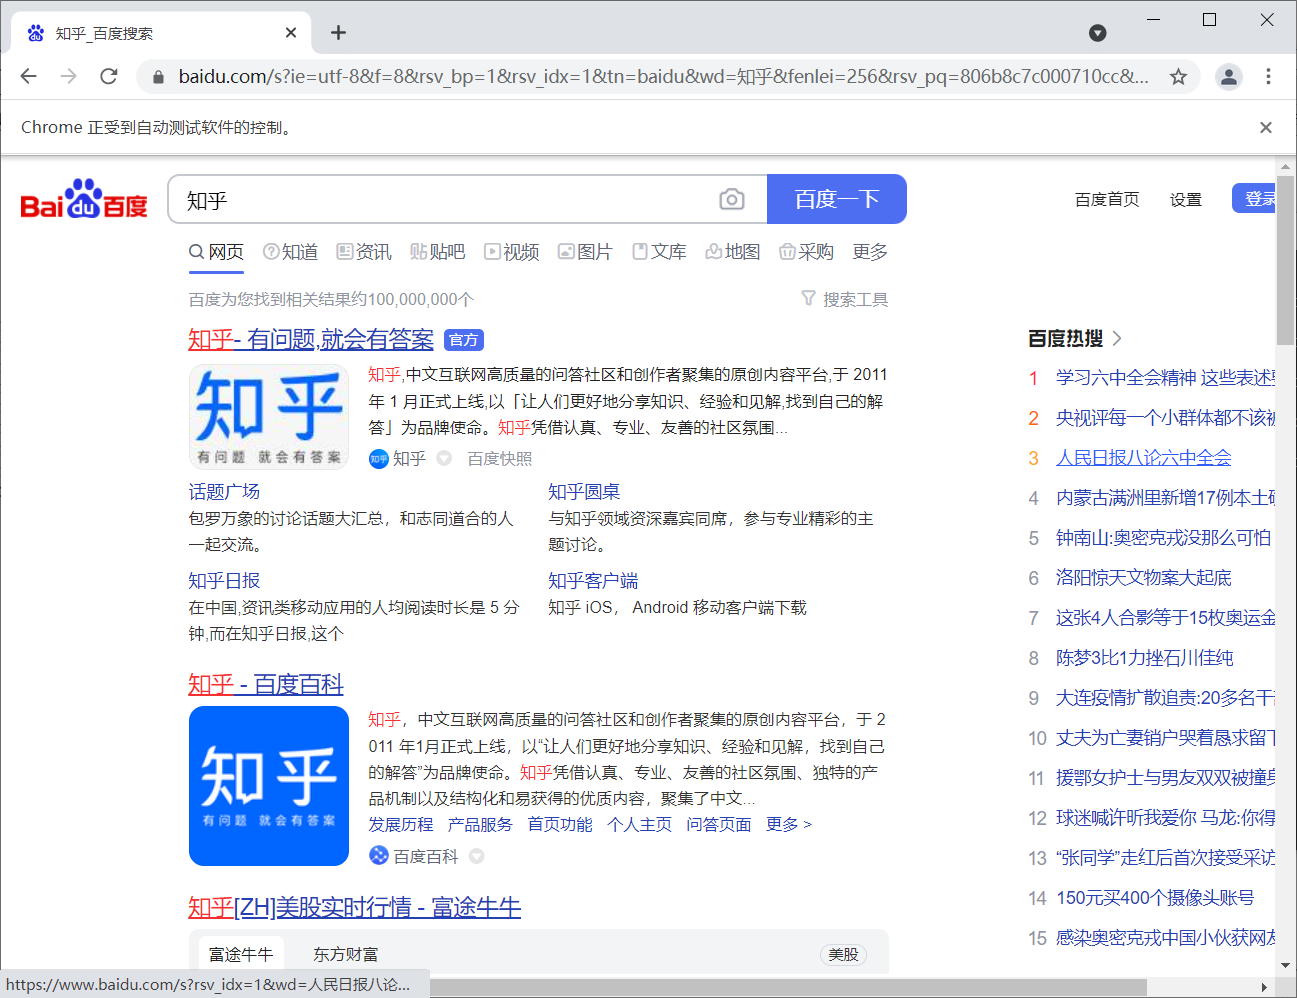Viewport: 1297px width, 998px height.
Task: Open 知乎[ZH]美股实时行情 - 富途牛牛 result
Action: point(355,908)
